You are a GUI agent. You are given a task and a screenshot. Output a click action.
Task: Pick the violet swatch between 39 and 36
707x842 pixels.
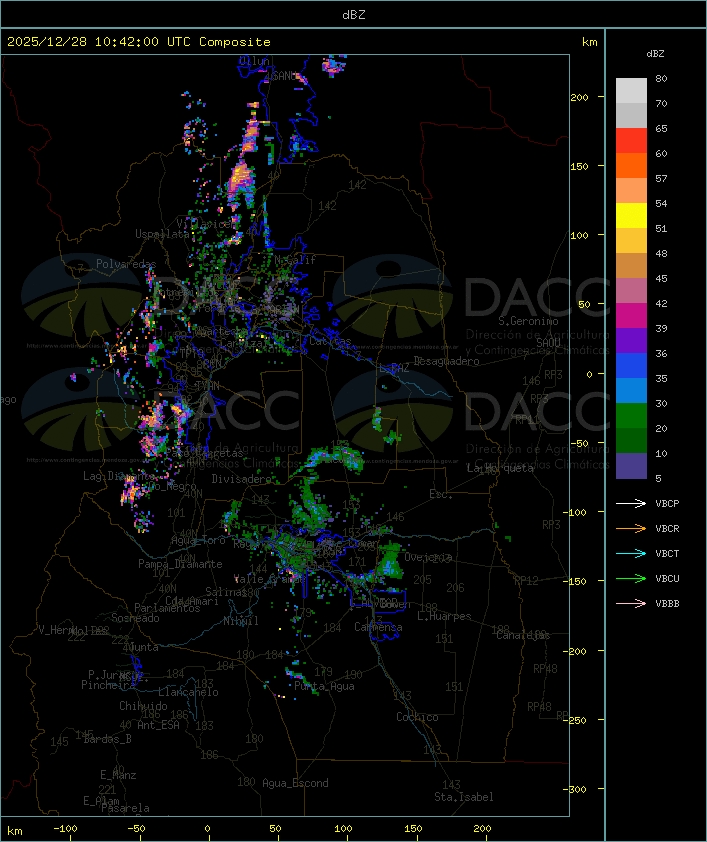click(631, 340)
